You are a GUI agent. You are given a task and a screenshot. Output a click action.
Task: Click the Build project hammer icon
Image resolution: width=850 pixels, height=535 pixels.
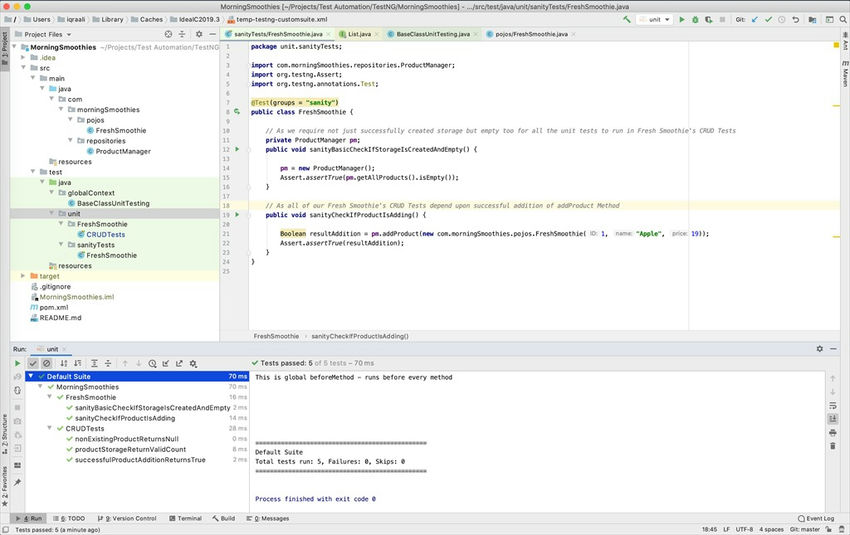click(x=626, y=19)
